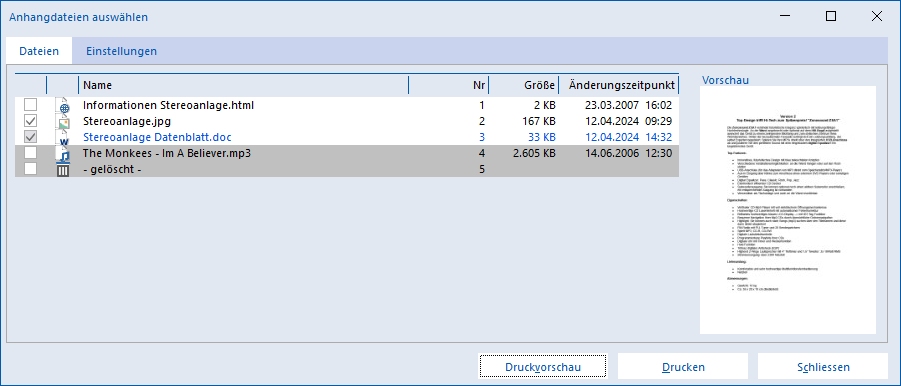Click the HTML file icon for Informationen Stereoanlage

tap(63, 106)
